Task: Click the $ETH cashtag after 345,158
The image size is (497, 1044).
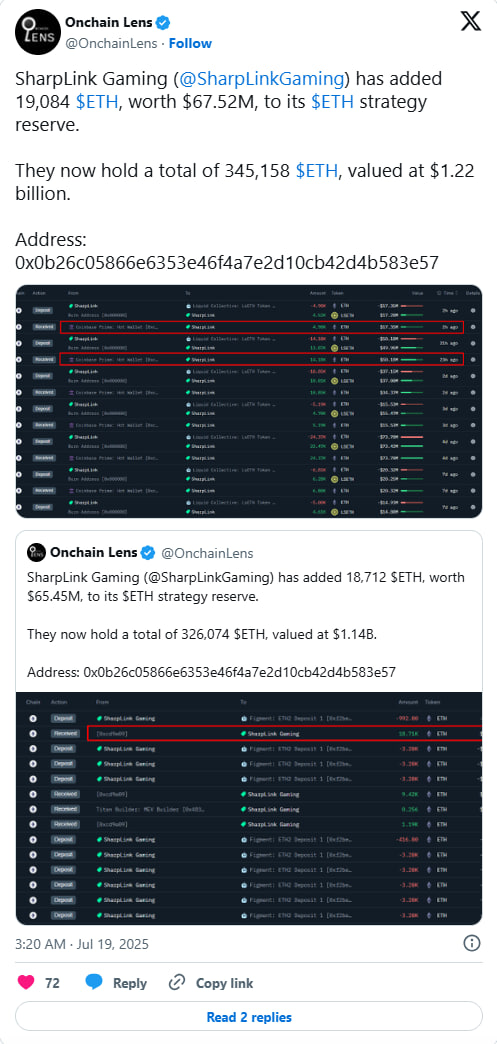Action: [x=317, y=171]
